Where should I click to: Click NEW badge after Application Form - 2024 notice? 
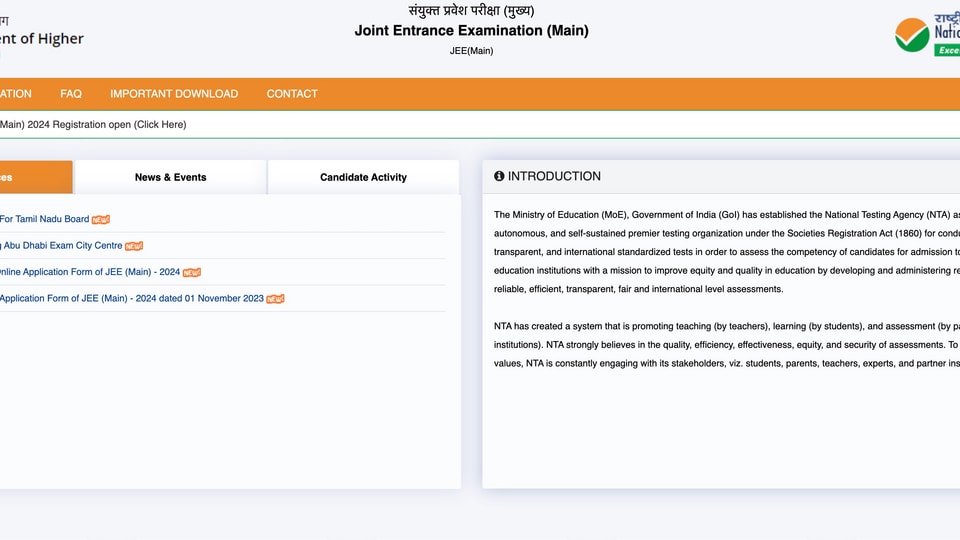tap(192, 272)
